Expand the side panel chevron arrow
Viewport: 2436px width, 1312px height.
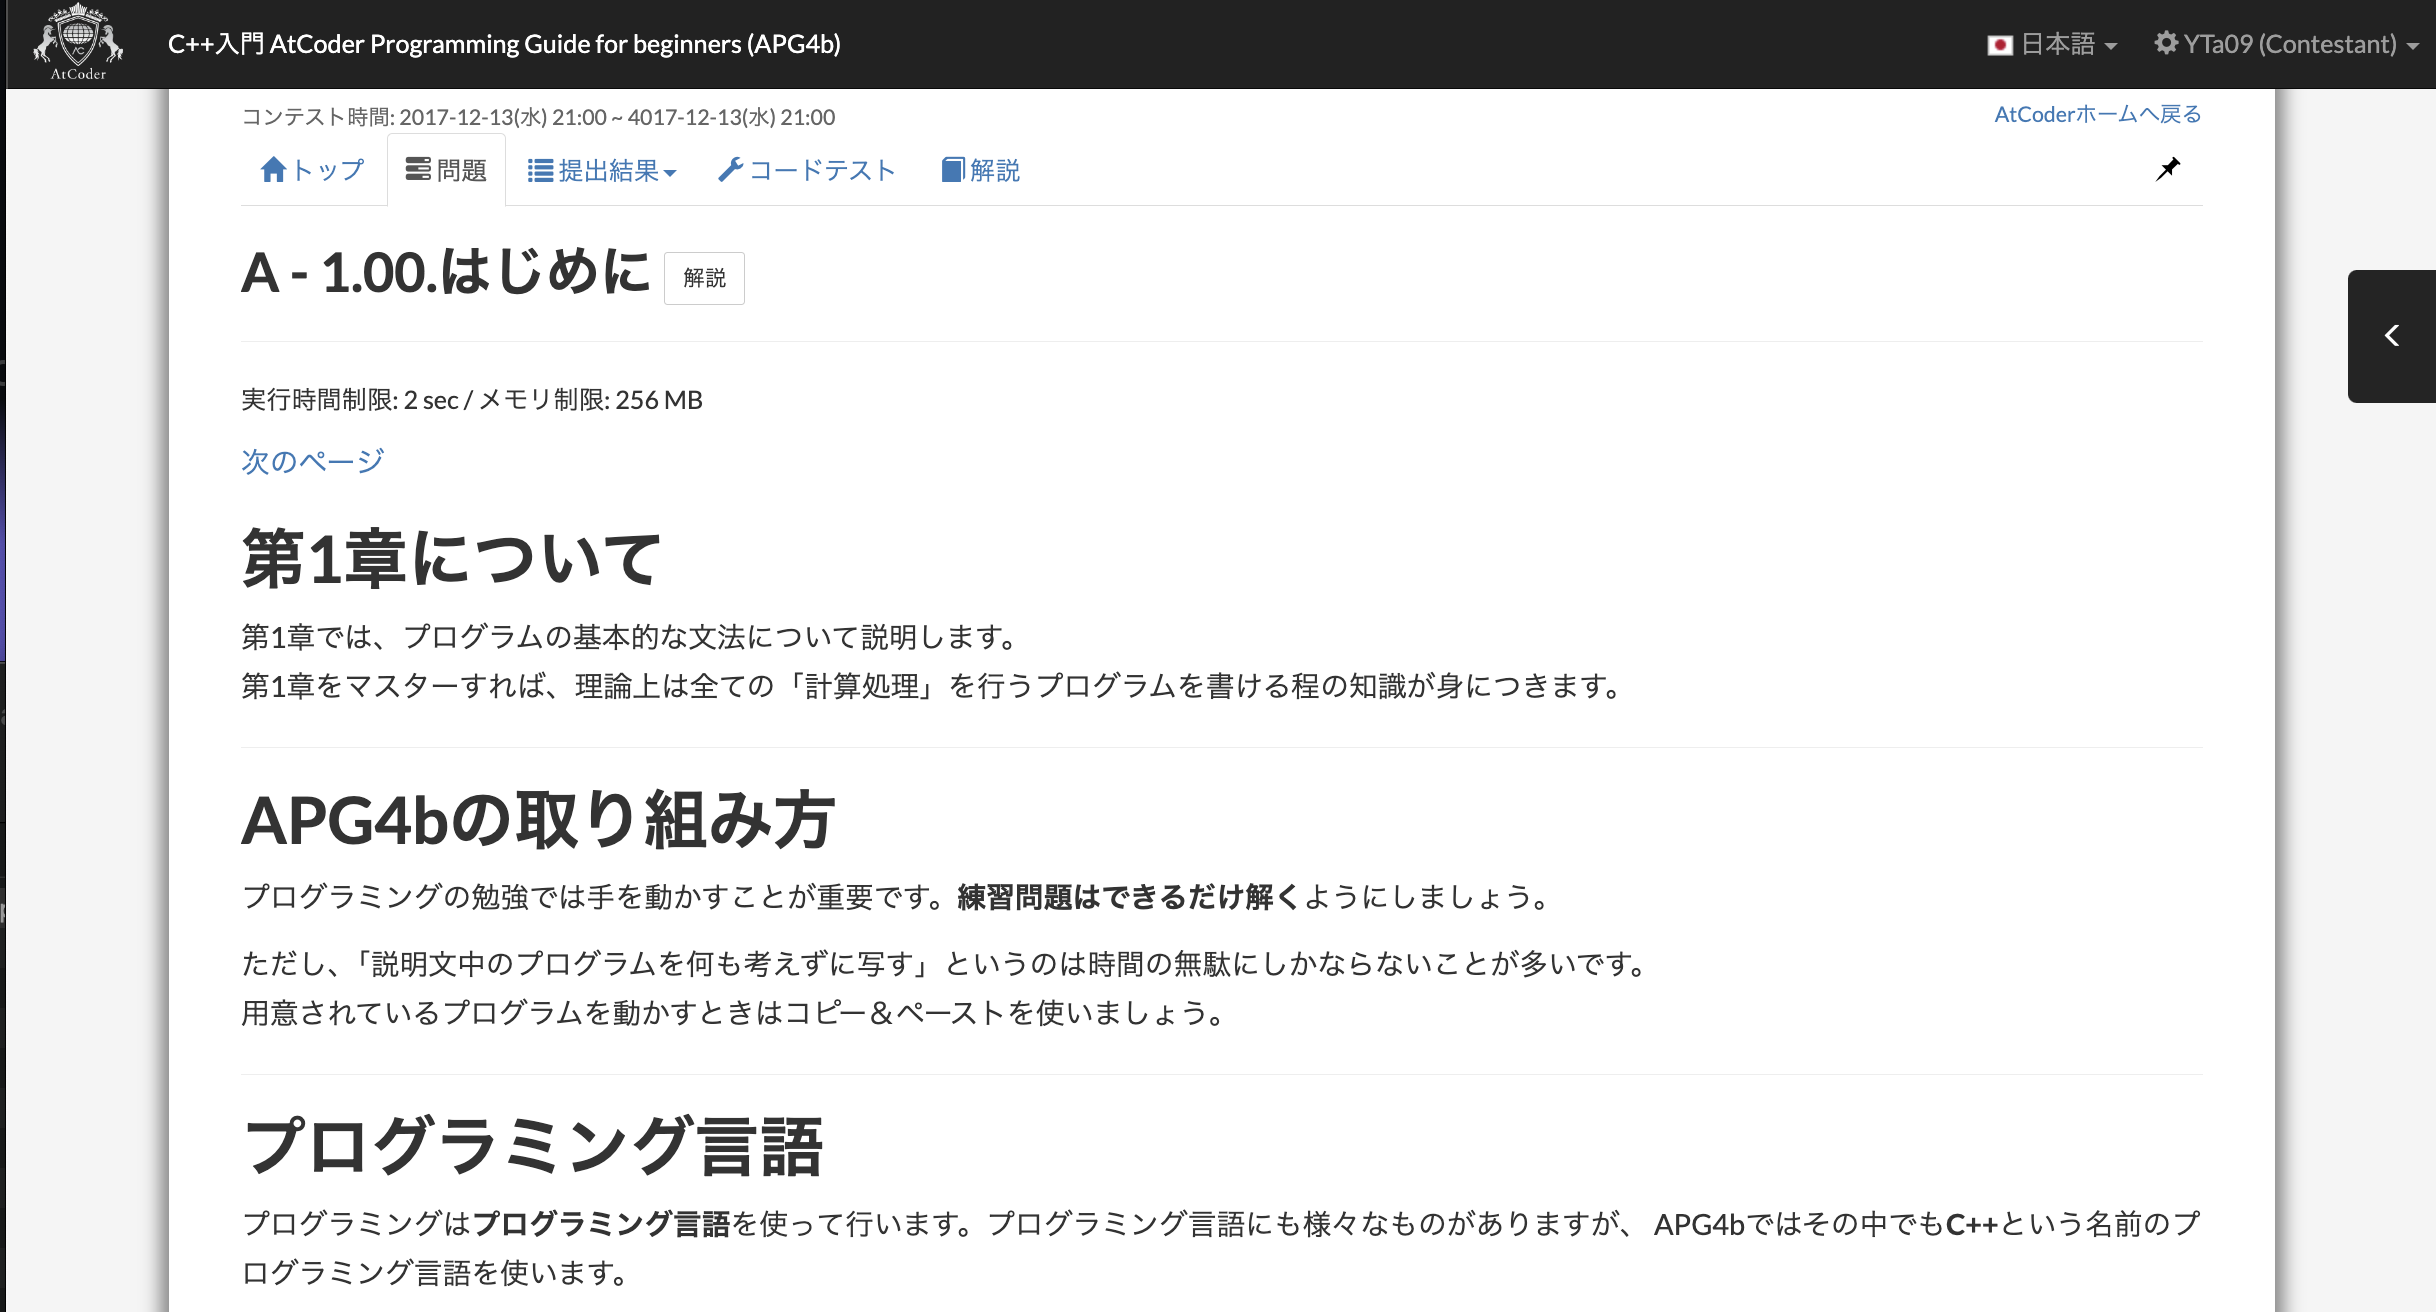[2392, 336]
